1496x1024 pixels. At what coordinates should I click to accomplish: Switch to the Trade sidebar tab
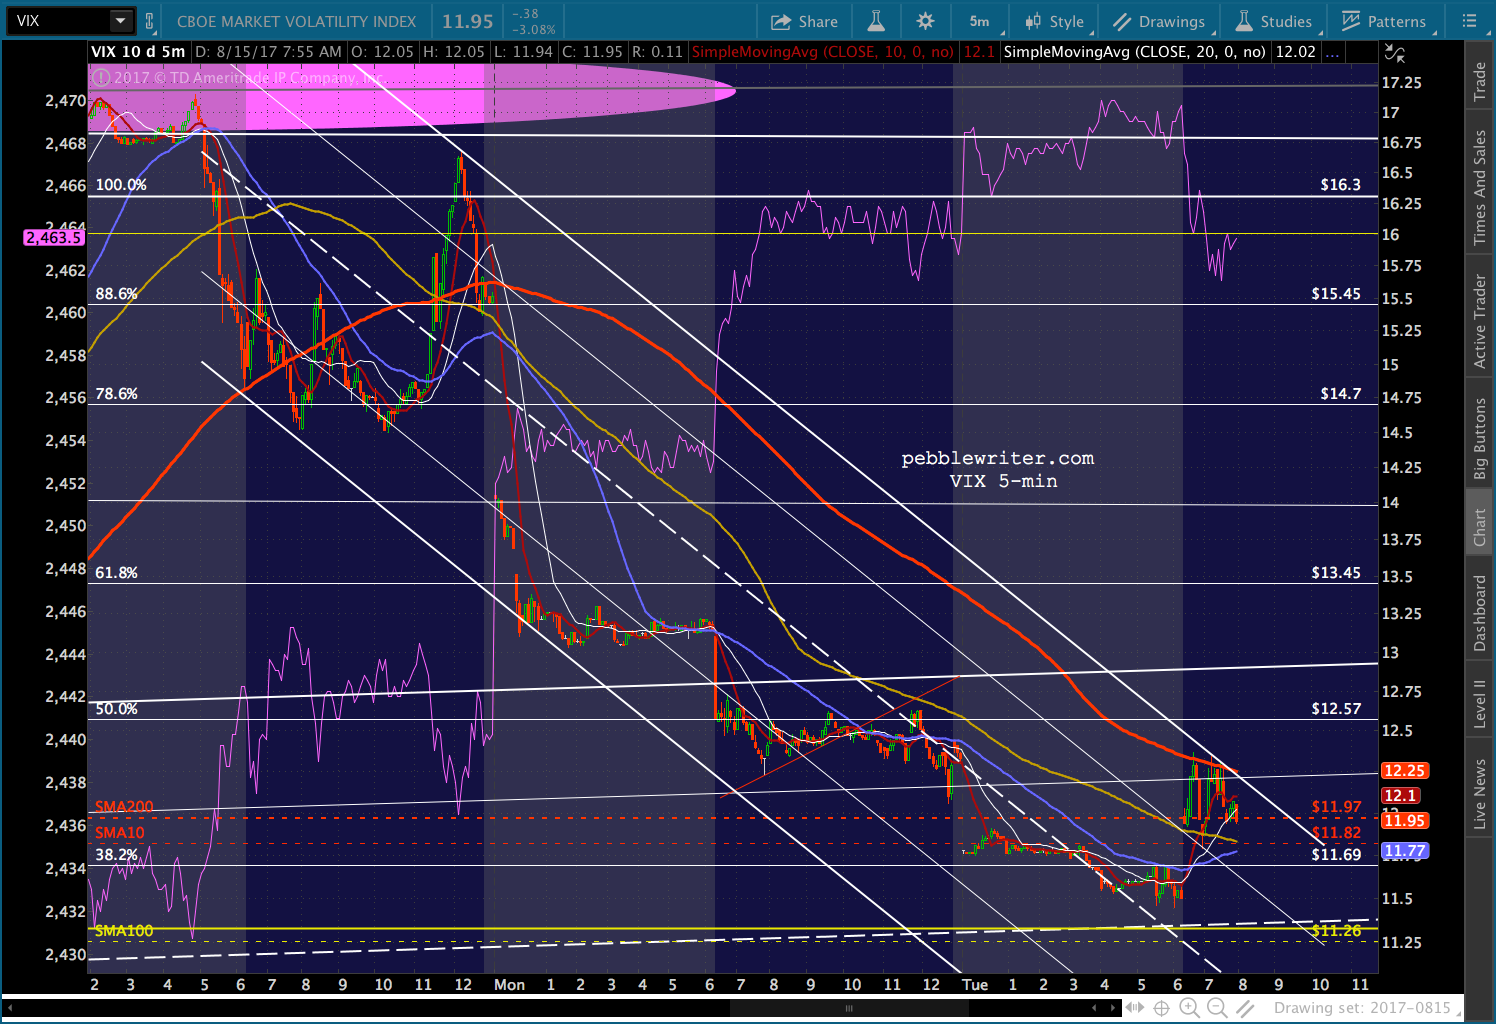(x=1480, y=82)
